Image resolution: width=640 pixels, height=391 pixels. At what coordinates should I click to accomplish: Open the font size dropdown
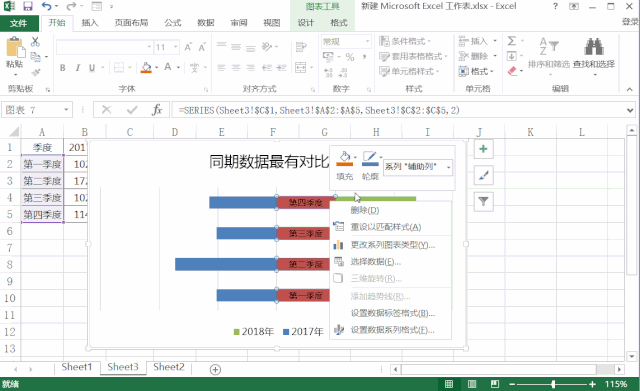coord(176,47)
